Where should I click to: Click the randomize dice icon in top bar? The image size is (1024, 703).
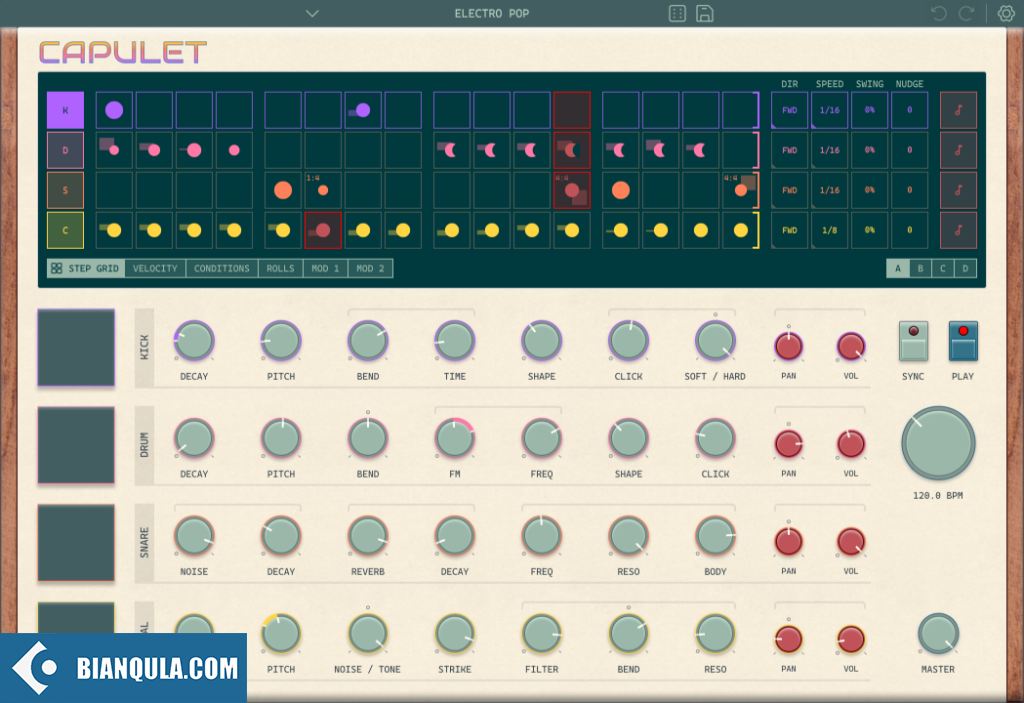(677, 14)
